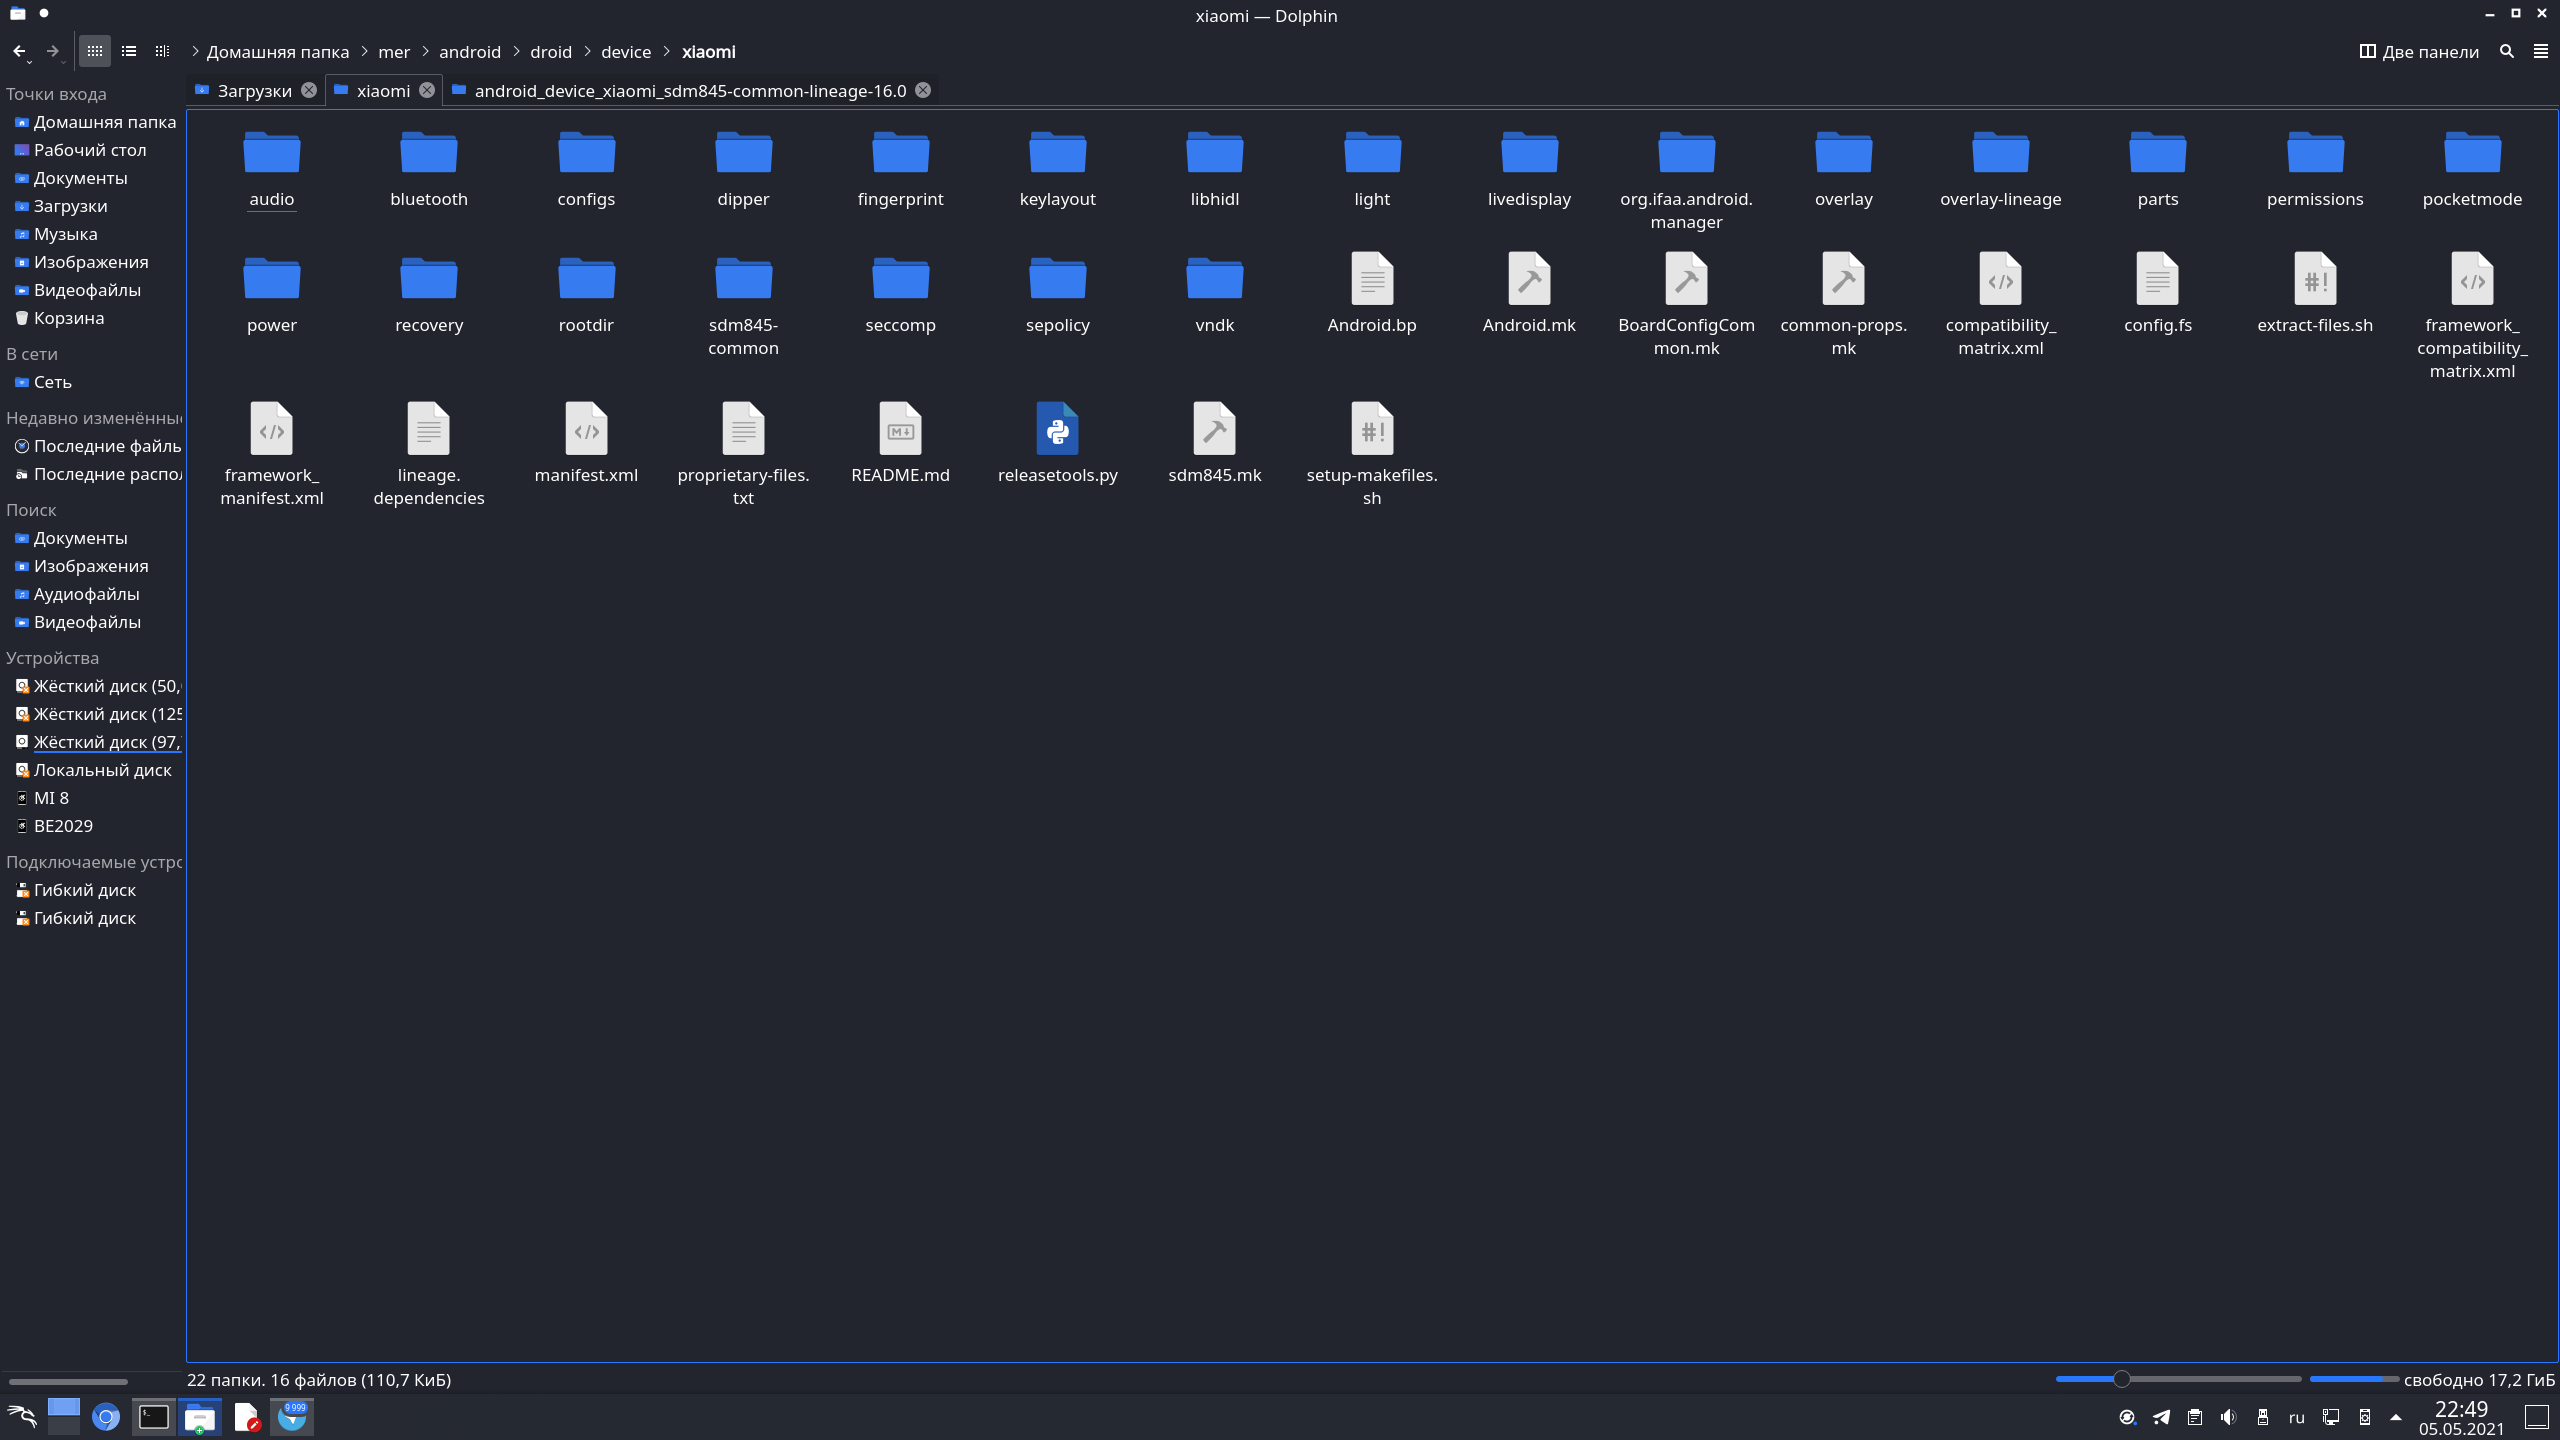Viewport: 2560px width, 1440px height.
Task: Open the Telegram tray icon
Action: pyautogui.click(x=2161, y=1417)
